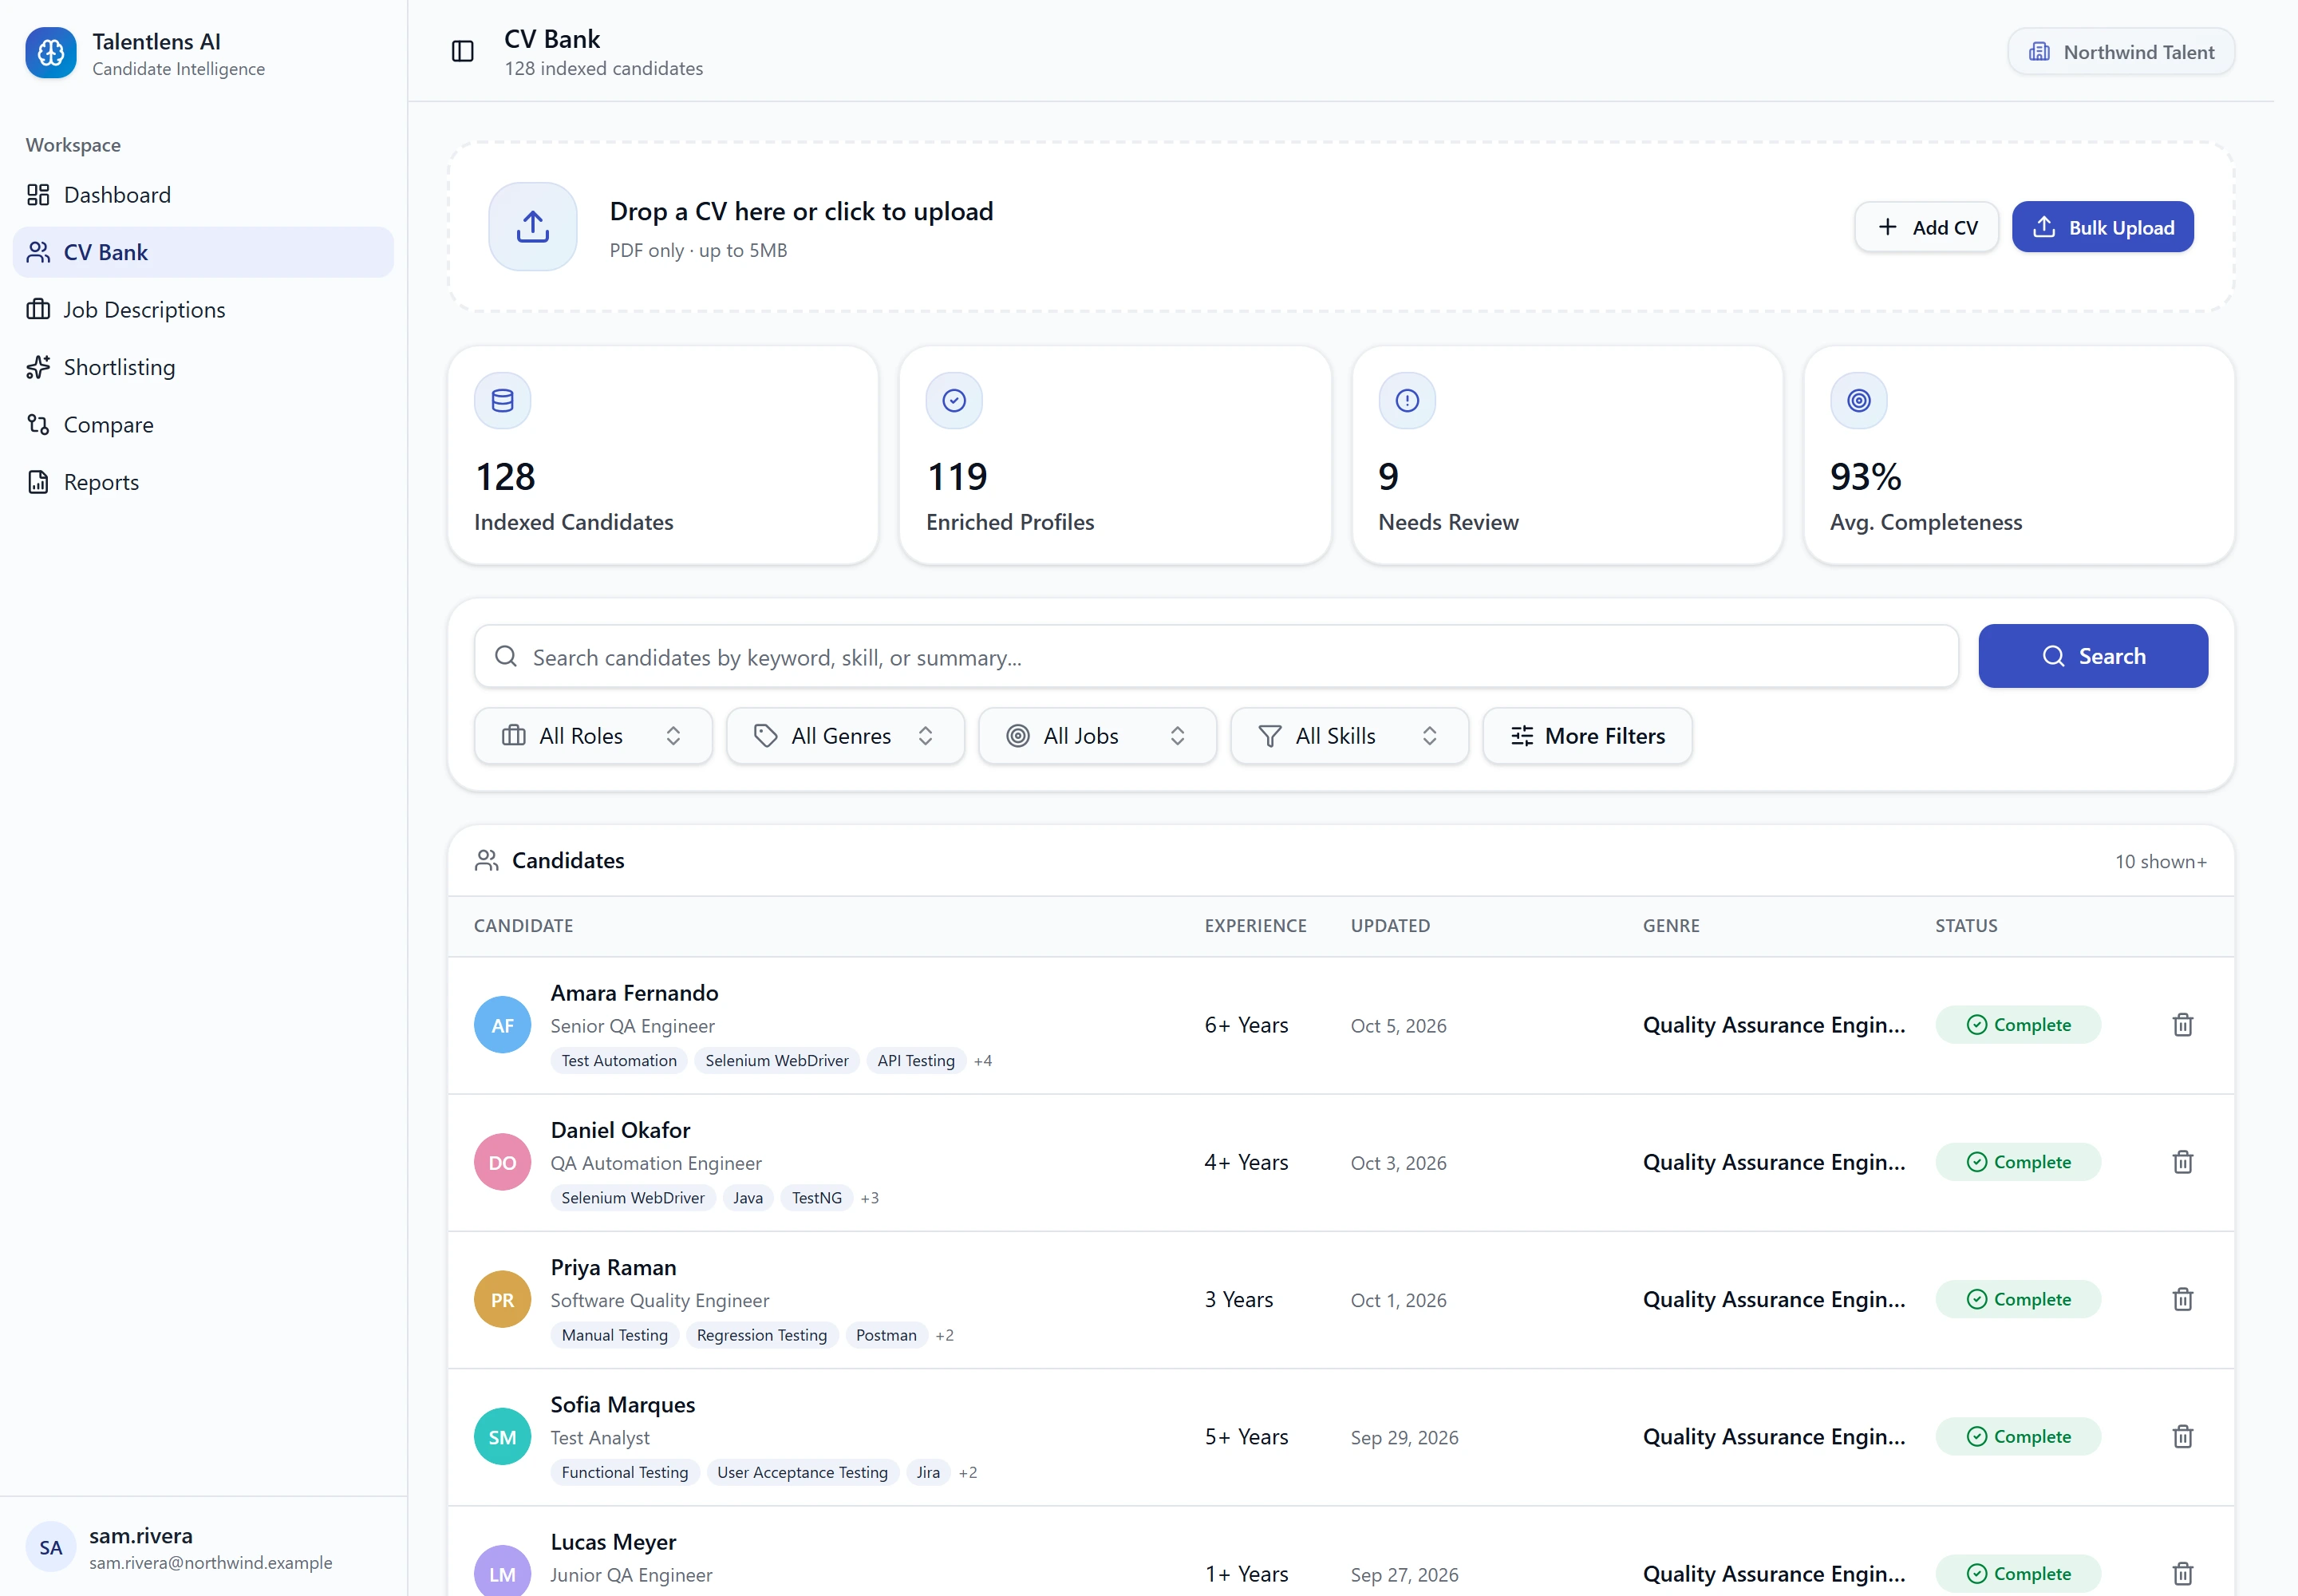Image resolution: width=2298 pixels, height=1596 pixels.
Task: Delete Priya Raman with trash icon
Action: pos(2183,1299)
